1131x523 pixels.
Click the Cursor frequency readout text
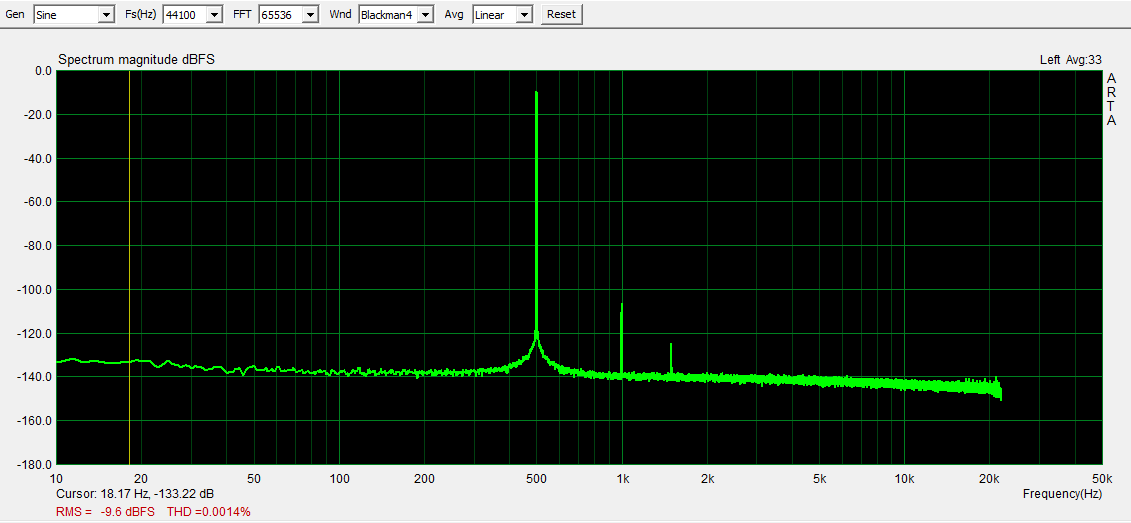point(136,494)
